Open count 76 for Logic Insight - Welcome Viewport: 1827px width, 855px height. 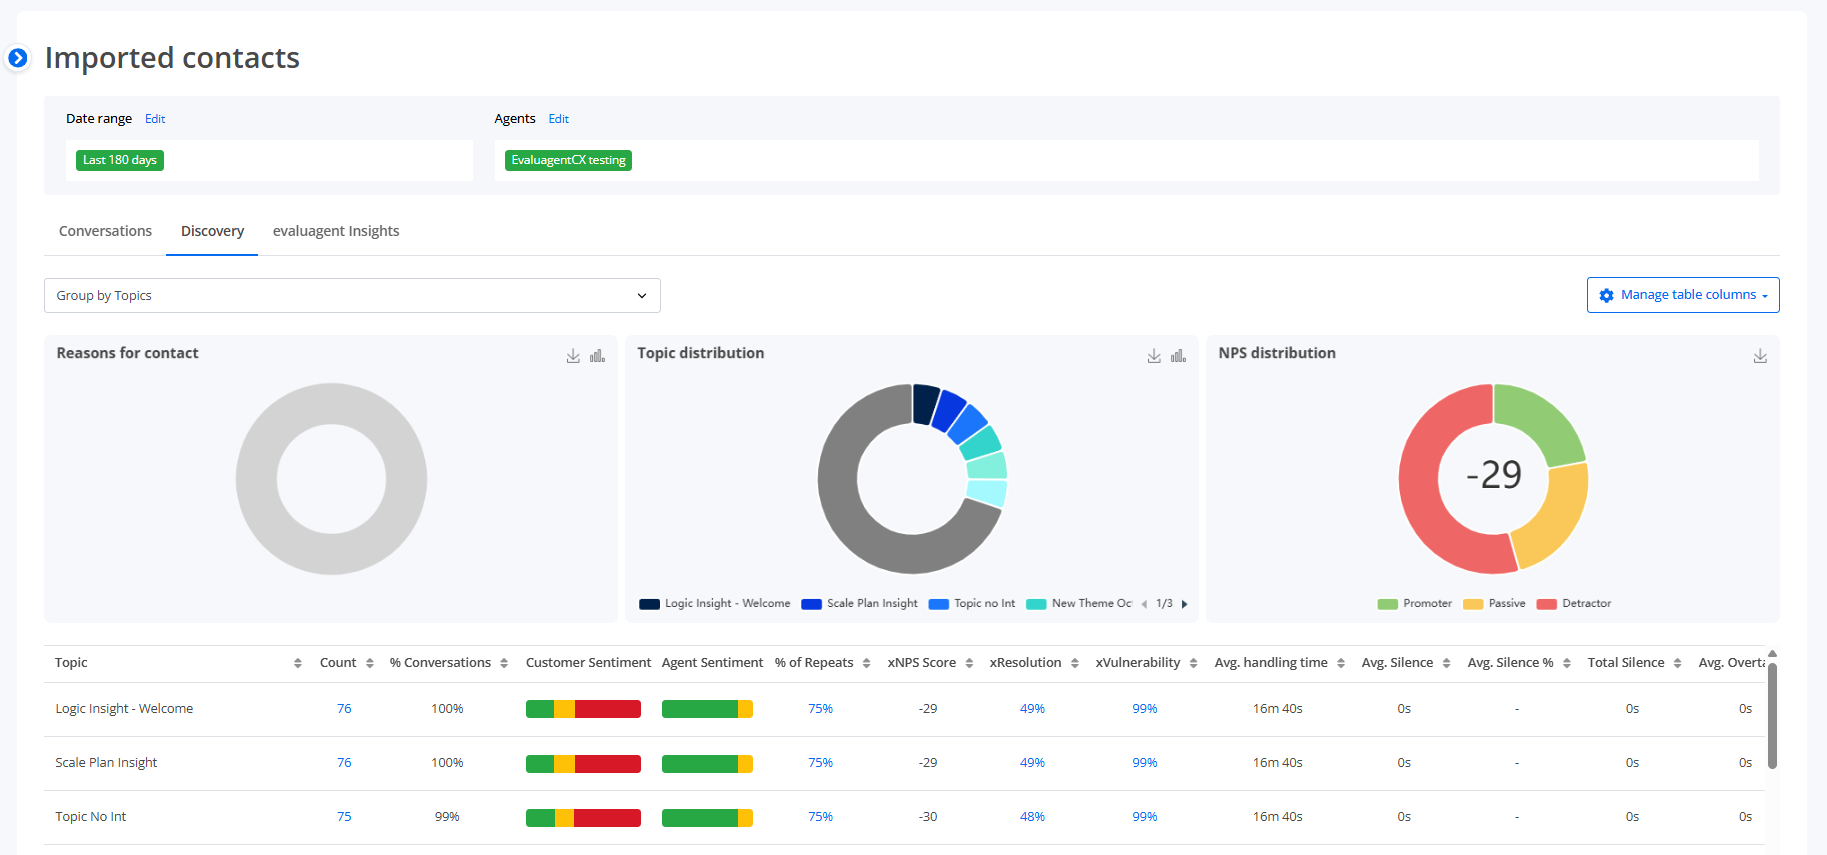[344, 709]
